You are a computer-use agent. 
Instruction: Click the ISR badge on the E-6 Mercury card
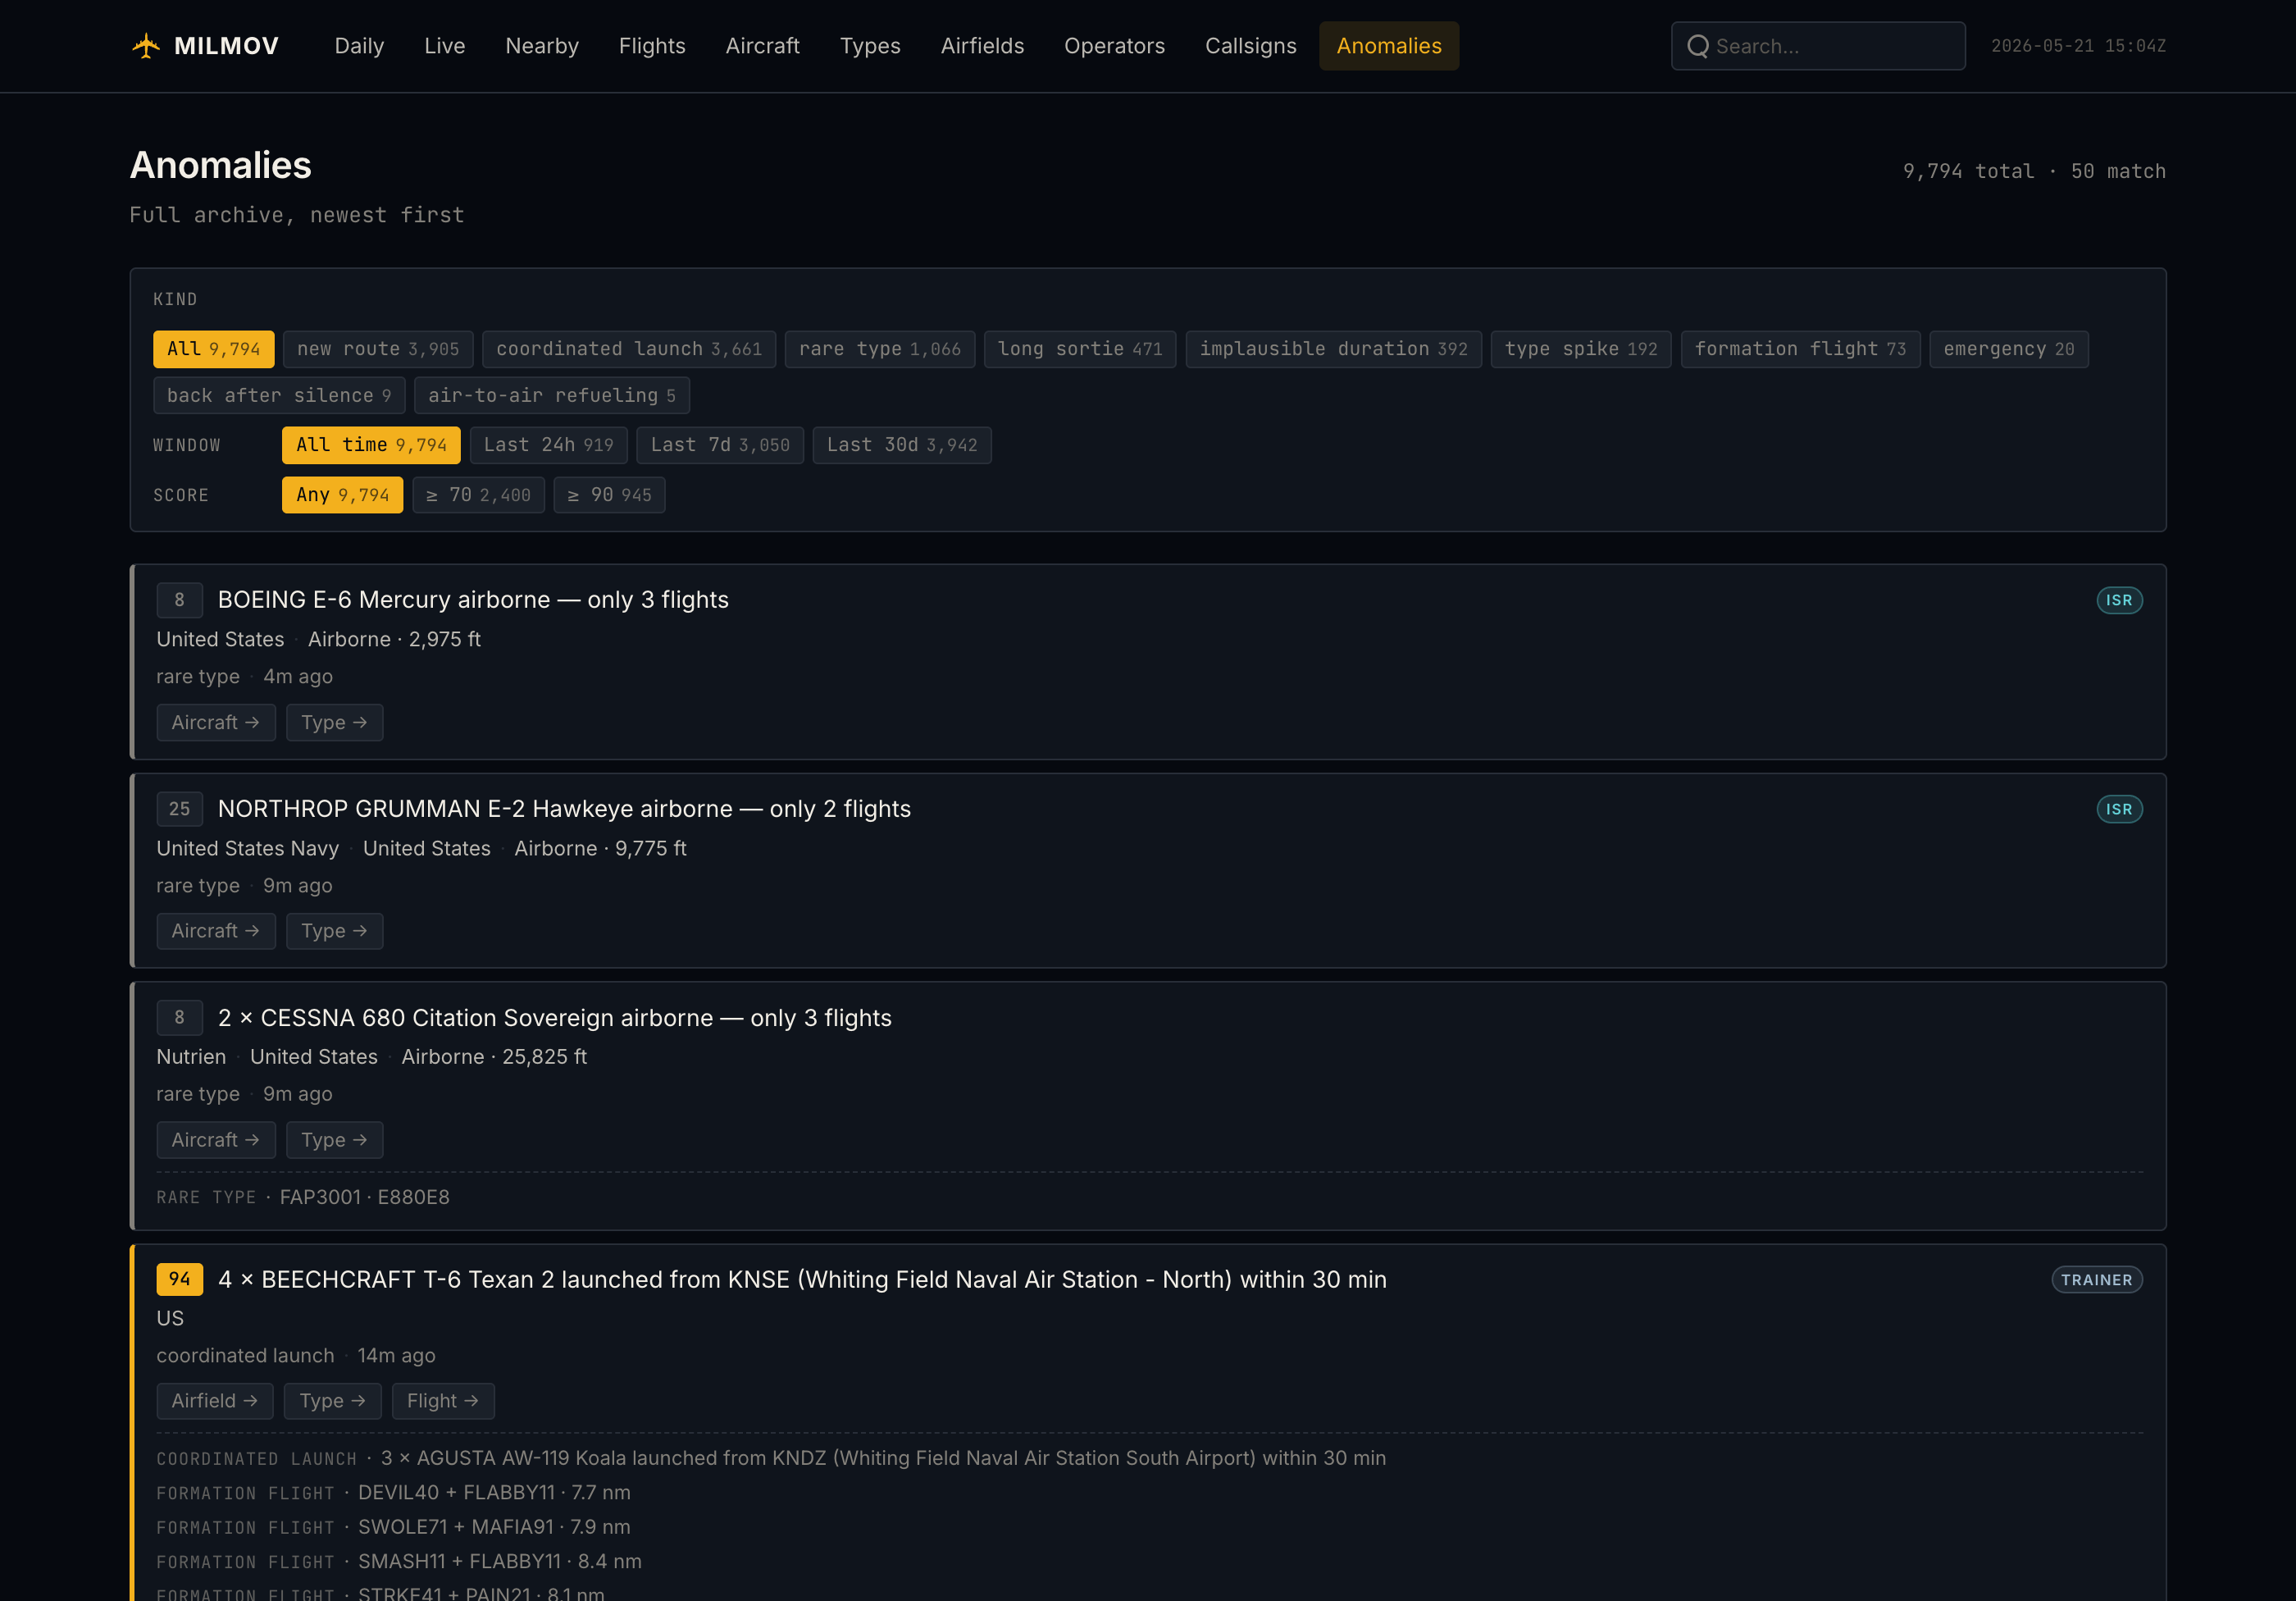[x=2119, y=600]
